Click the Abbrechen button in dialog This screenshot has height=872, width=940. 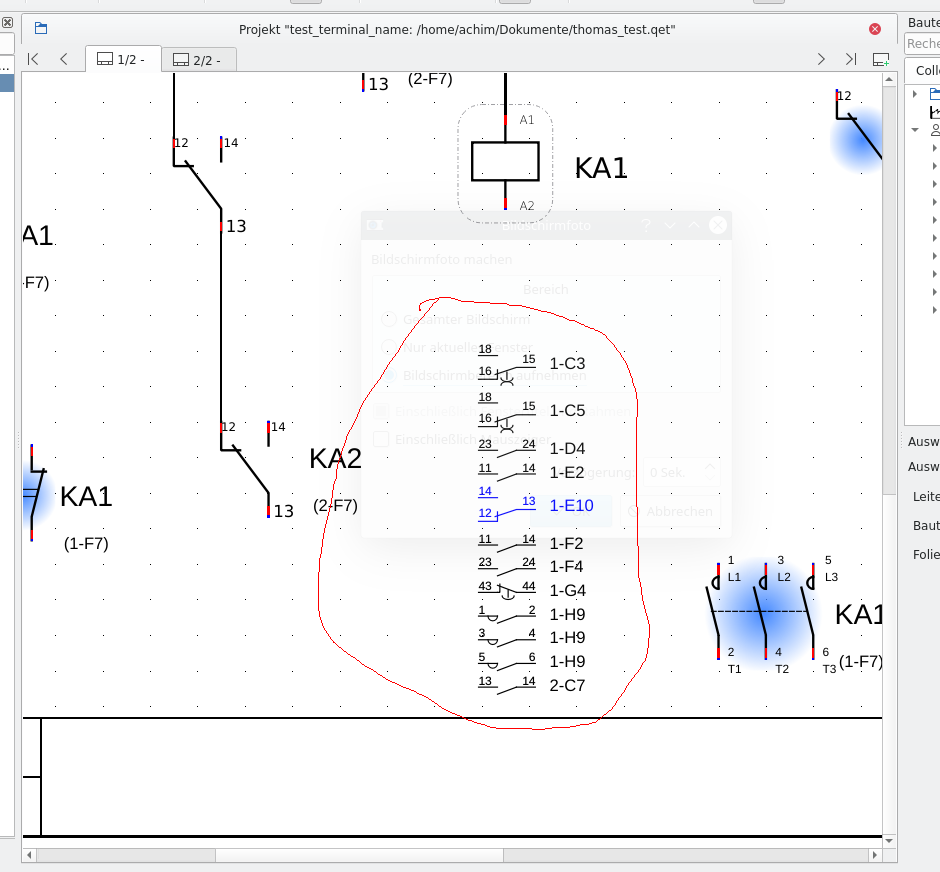point(670,511)
